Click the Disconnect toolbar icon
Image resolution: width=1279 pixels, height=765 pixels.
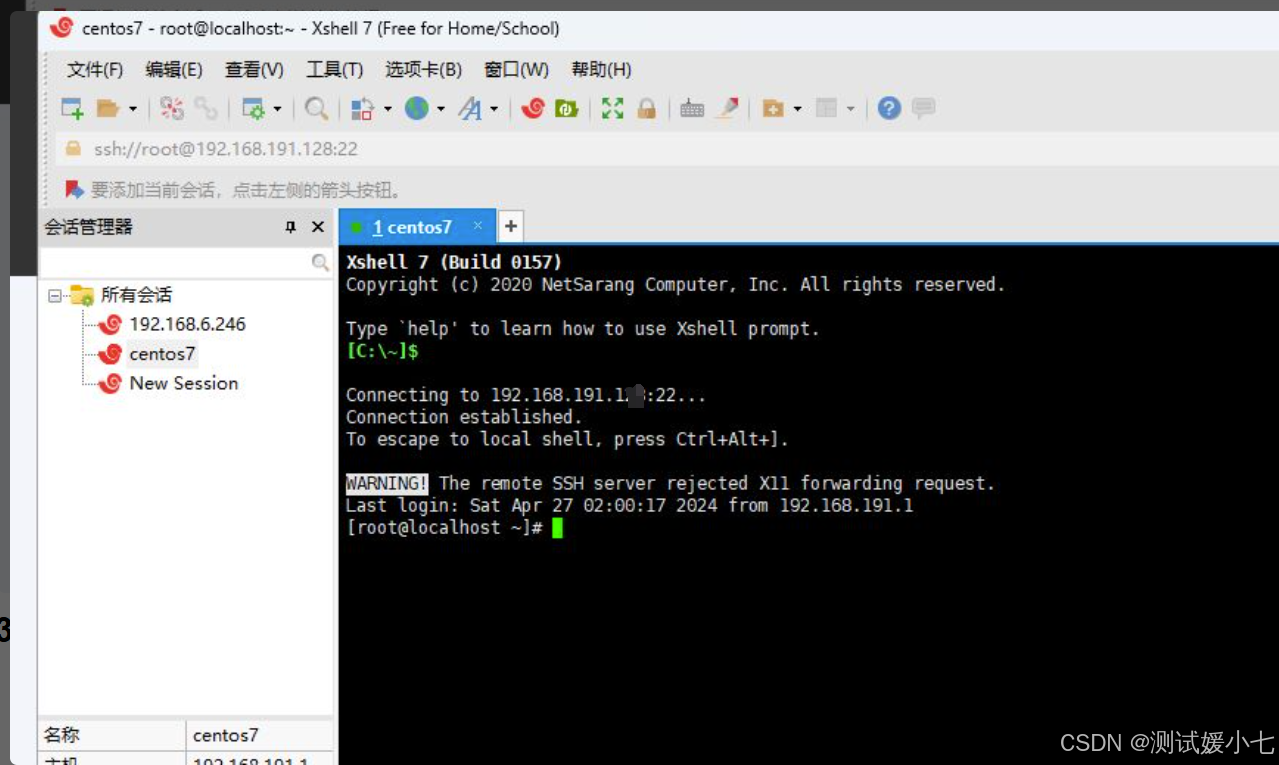pos(172,109)
